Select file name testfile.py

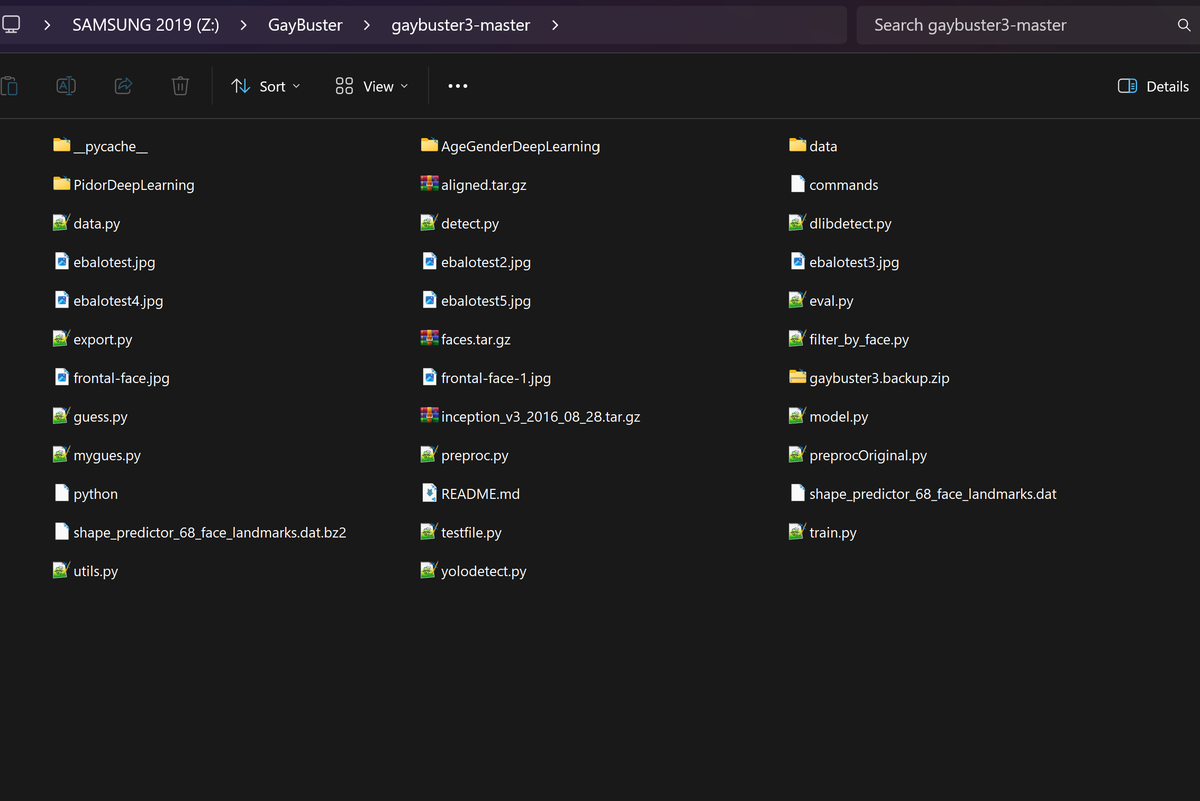click(x=471, y=533)
